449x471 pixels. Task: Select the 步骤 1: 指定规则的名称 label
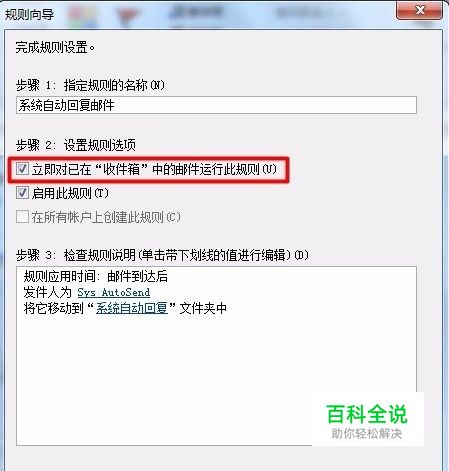tap(90, 85)
